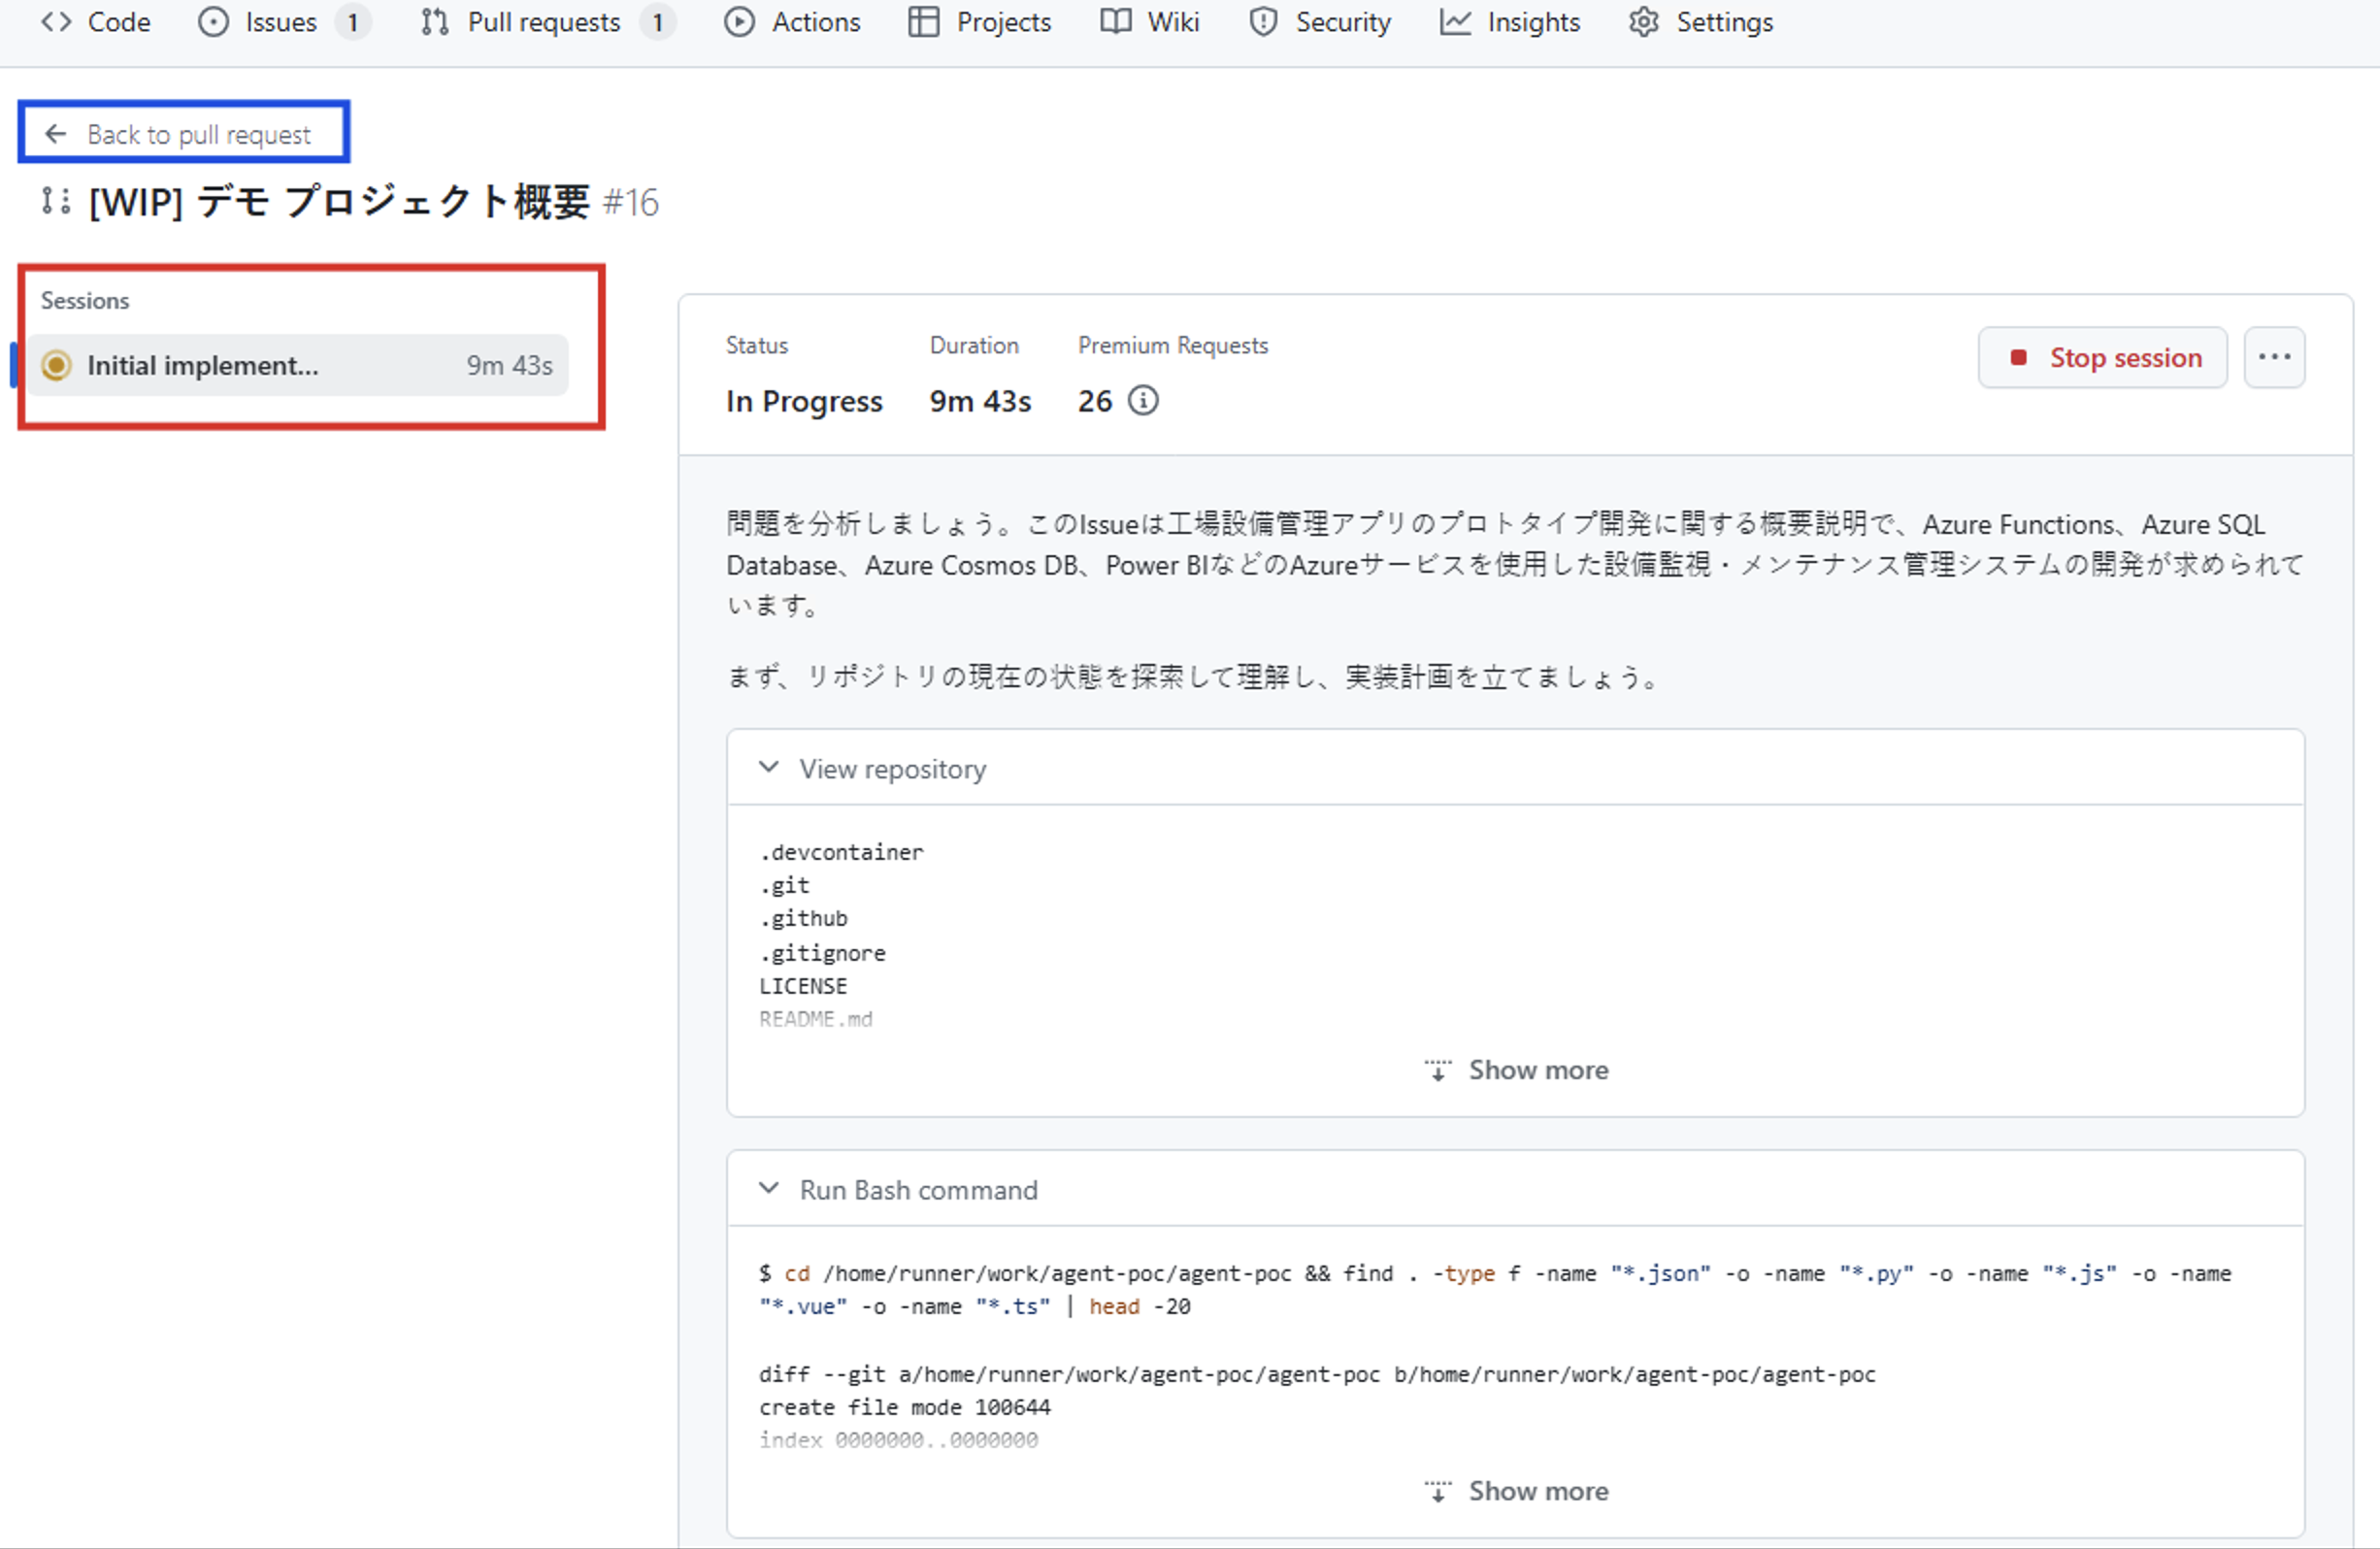This screenshot has width=2380, height=1549.
Task: Open the Security tab
Action: tap(1320, 22)
